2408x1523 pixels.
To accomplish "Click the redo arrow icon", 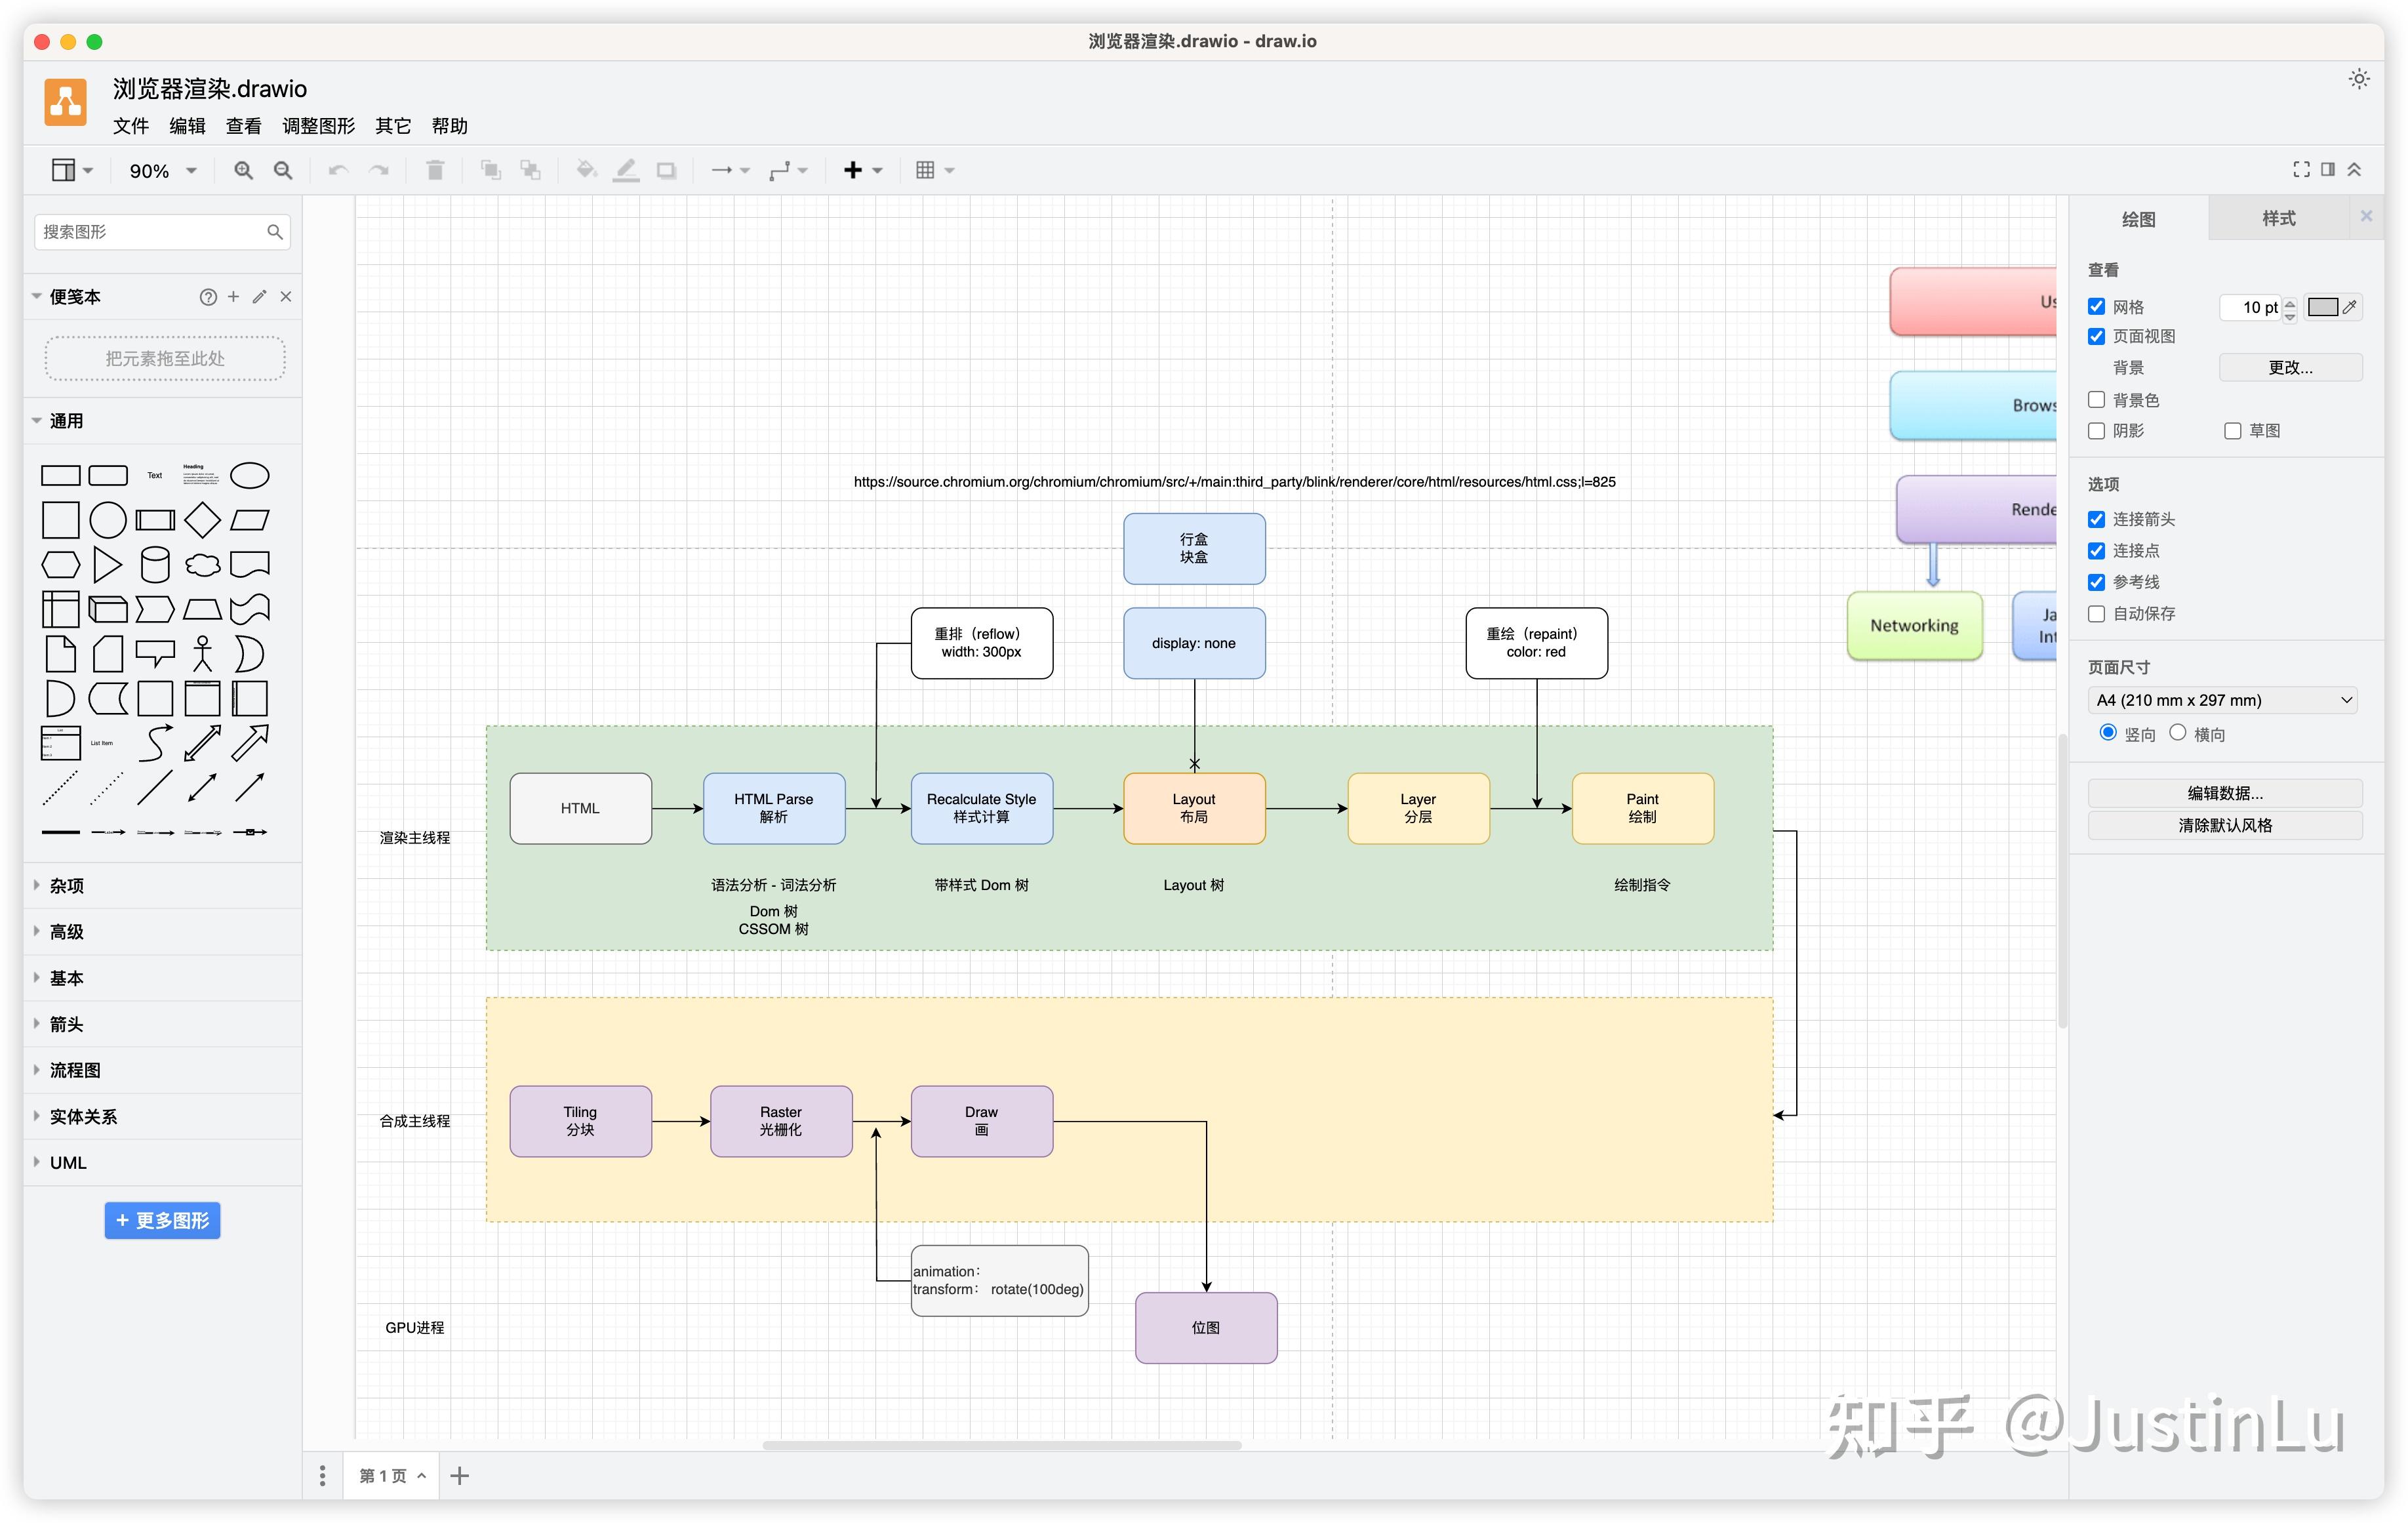I will [379, 170].
